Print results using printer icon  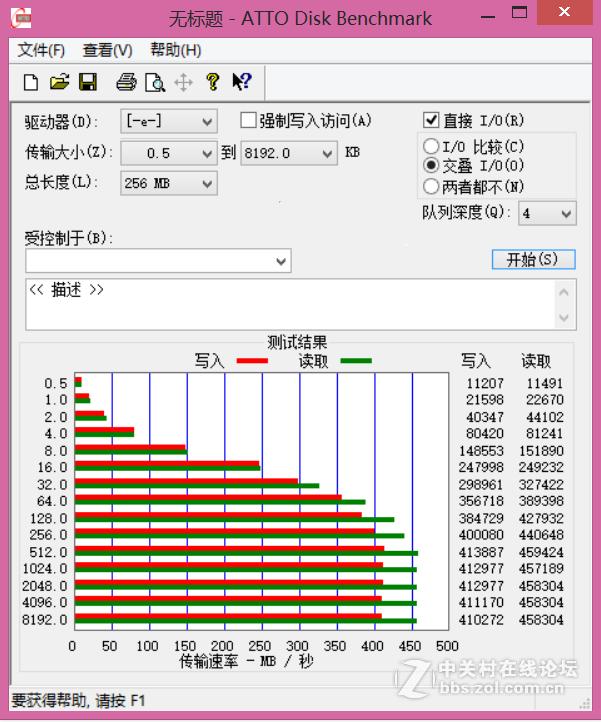[126, 82]
